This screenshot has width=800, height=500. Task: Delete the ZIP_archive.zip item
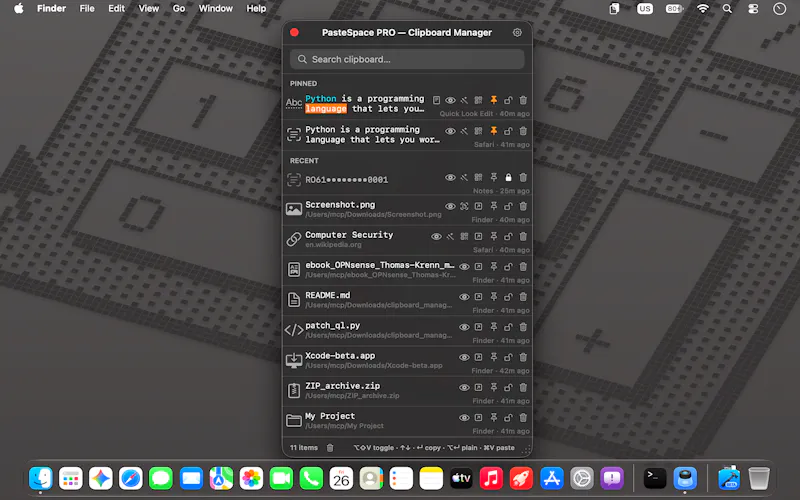523,387
